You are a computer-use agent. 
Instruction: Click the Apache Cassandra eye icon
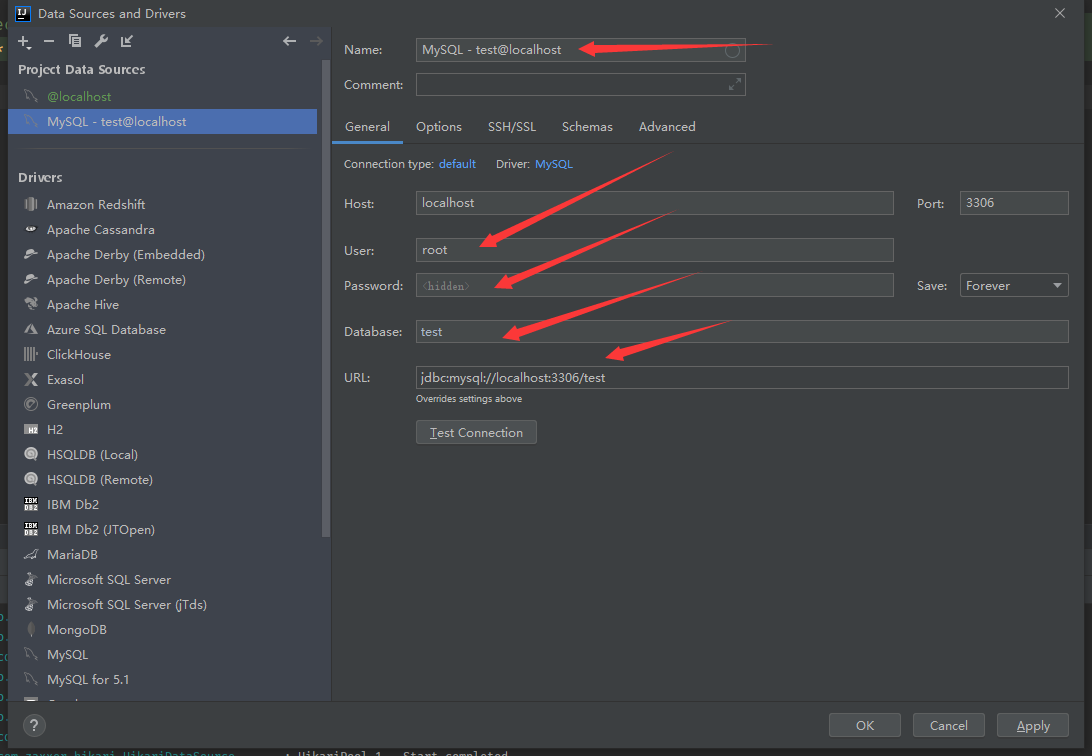point(31,229)
